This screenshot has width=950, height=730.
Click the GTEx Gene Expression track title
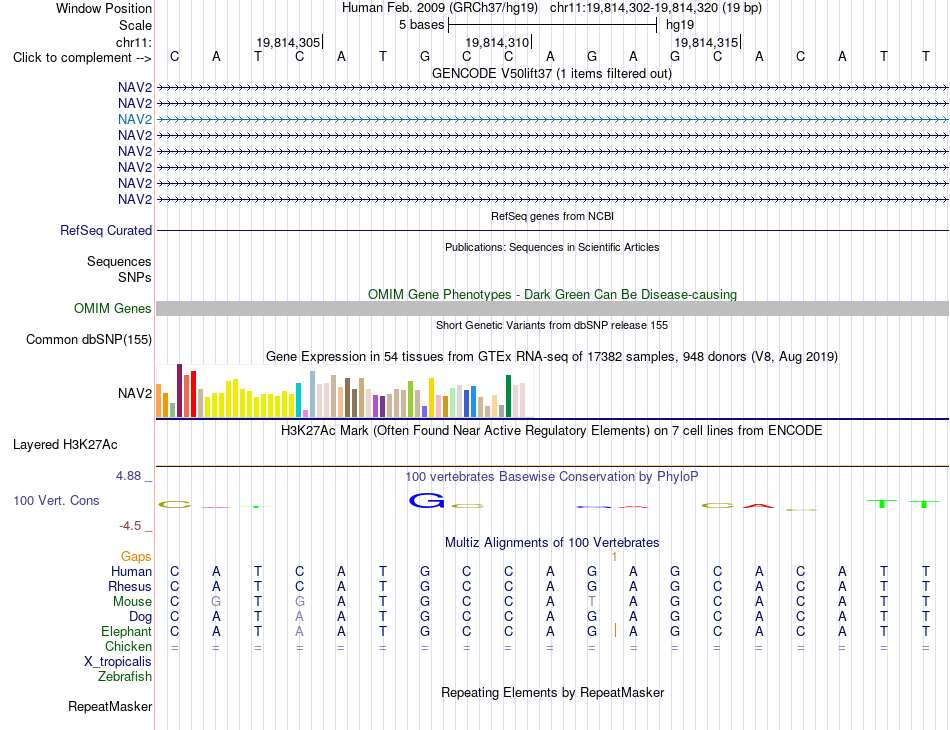click(552, 356)
